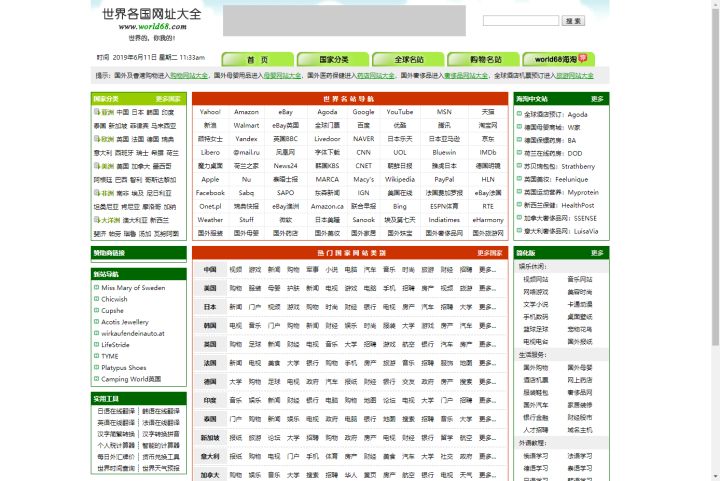Open the YouTube link
The image size is (720, 481).
point(399,112)
